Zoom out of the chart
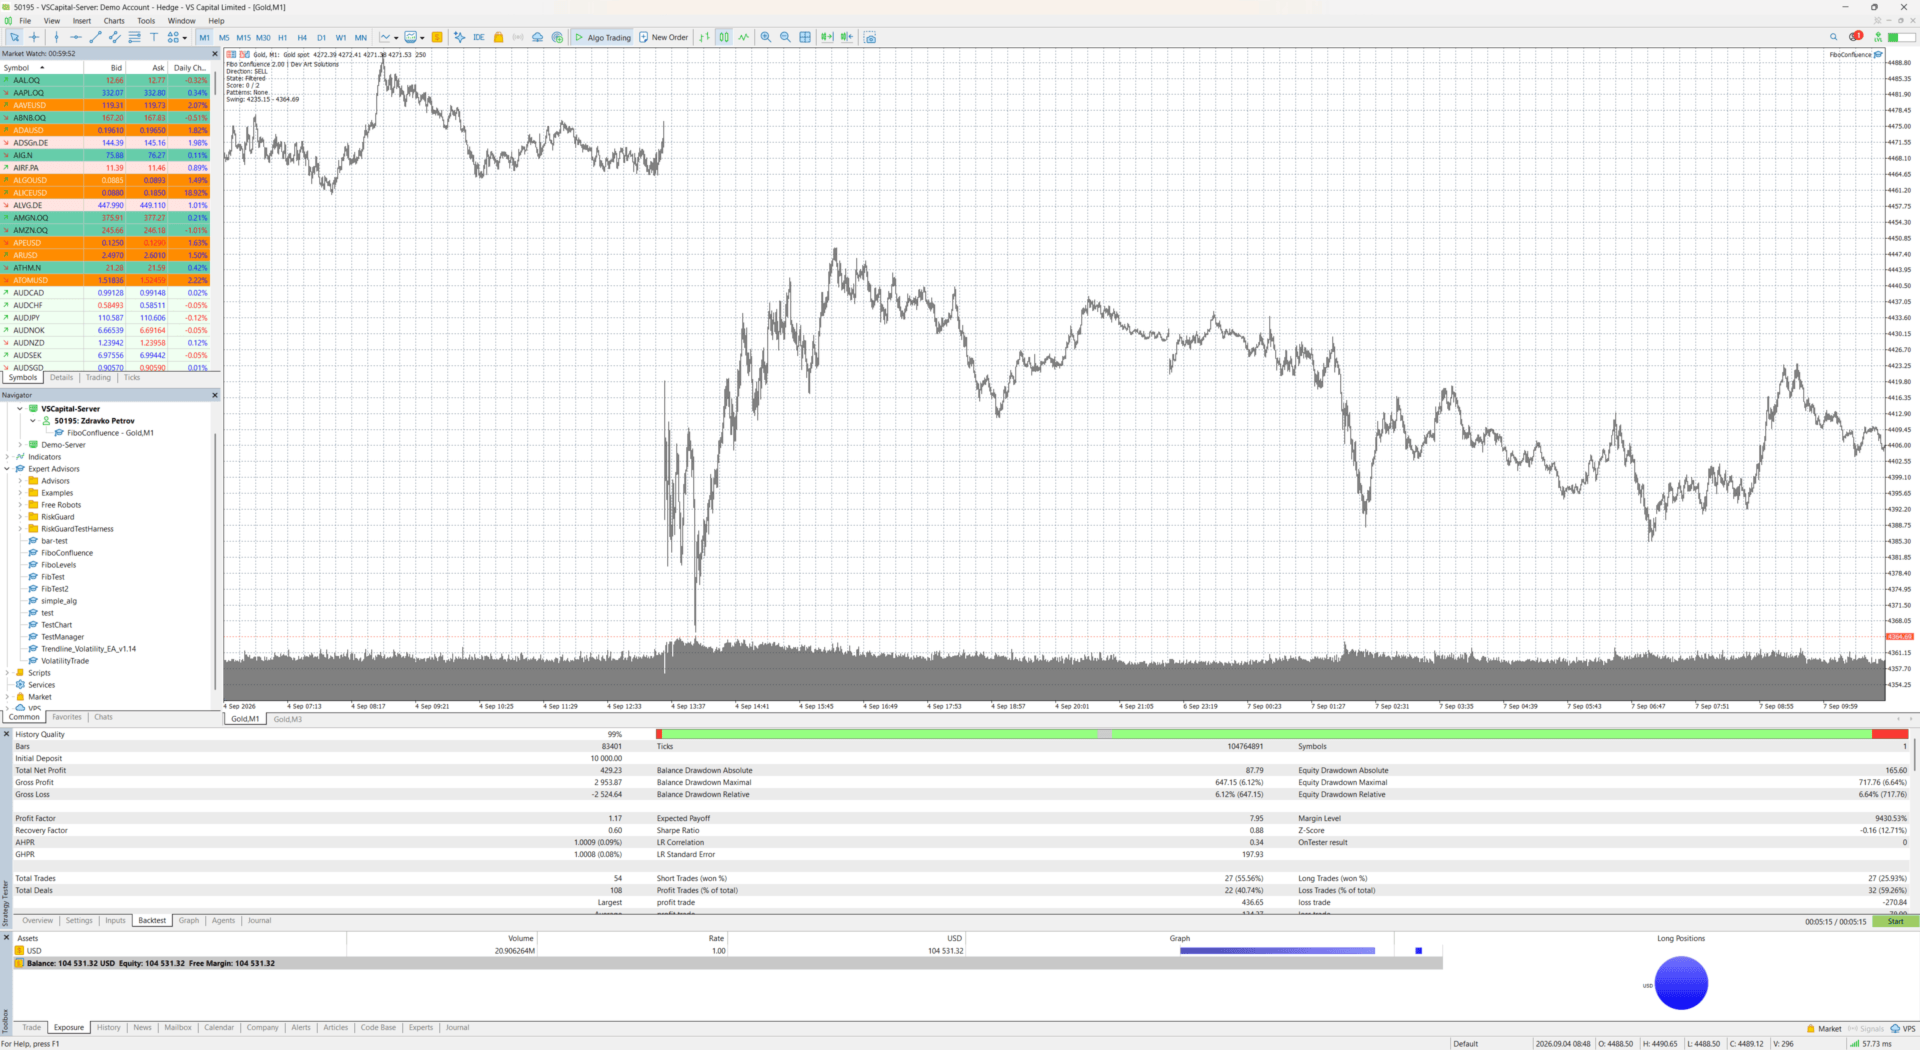Viewport: 1920px width, 1050px height. (785, 37)
